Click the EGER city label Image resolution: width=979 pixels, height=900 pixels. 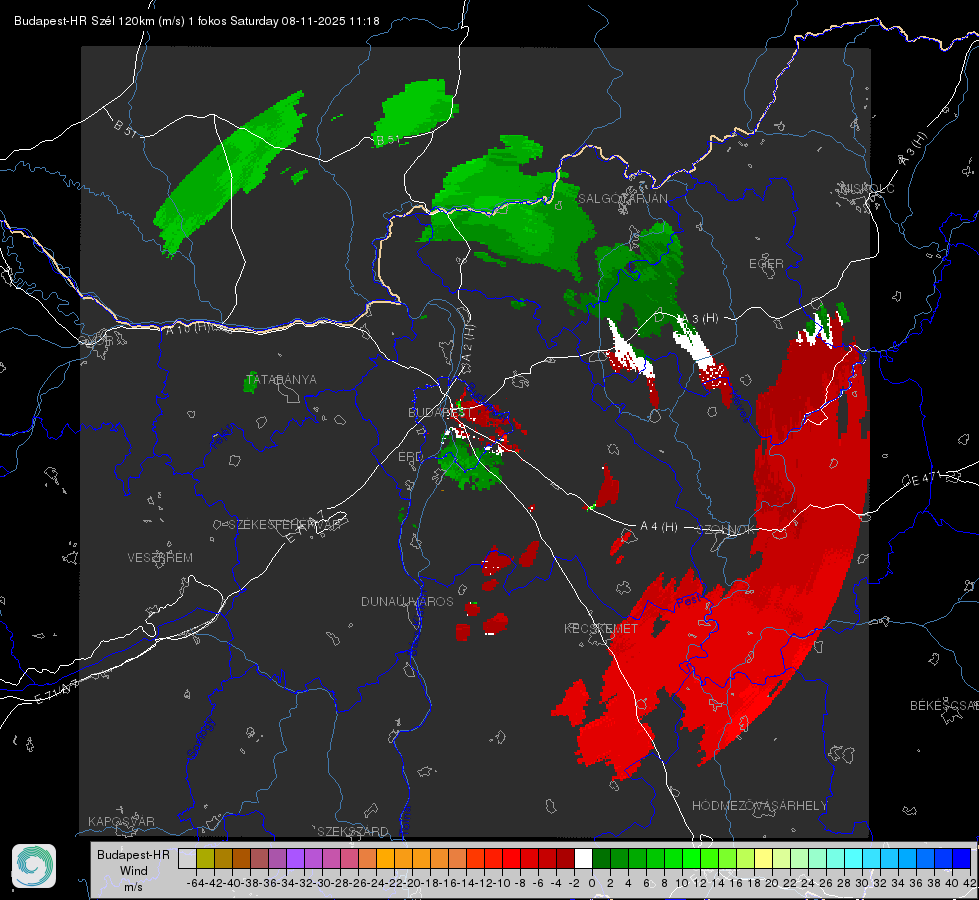pyautogui.click(x=766, y=264)
